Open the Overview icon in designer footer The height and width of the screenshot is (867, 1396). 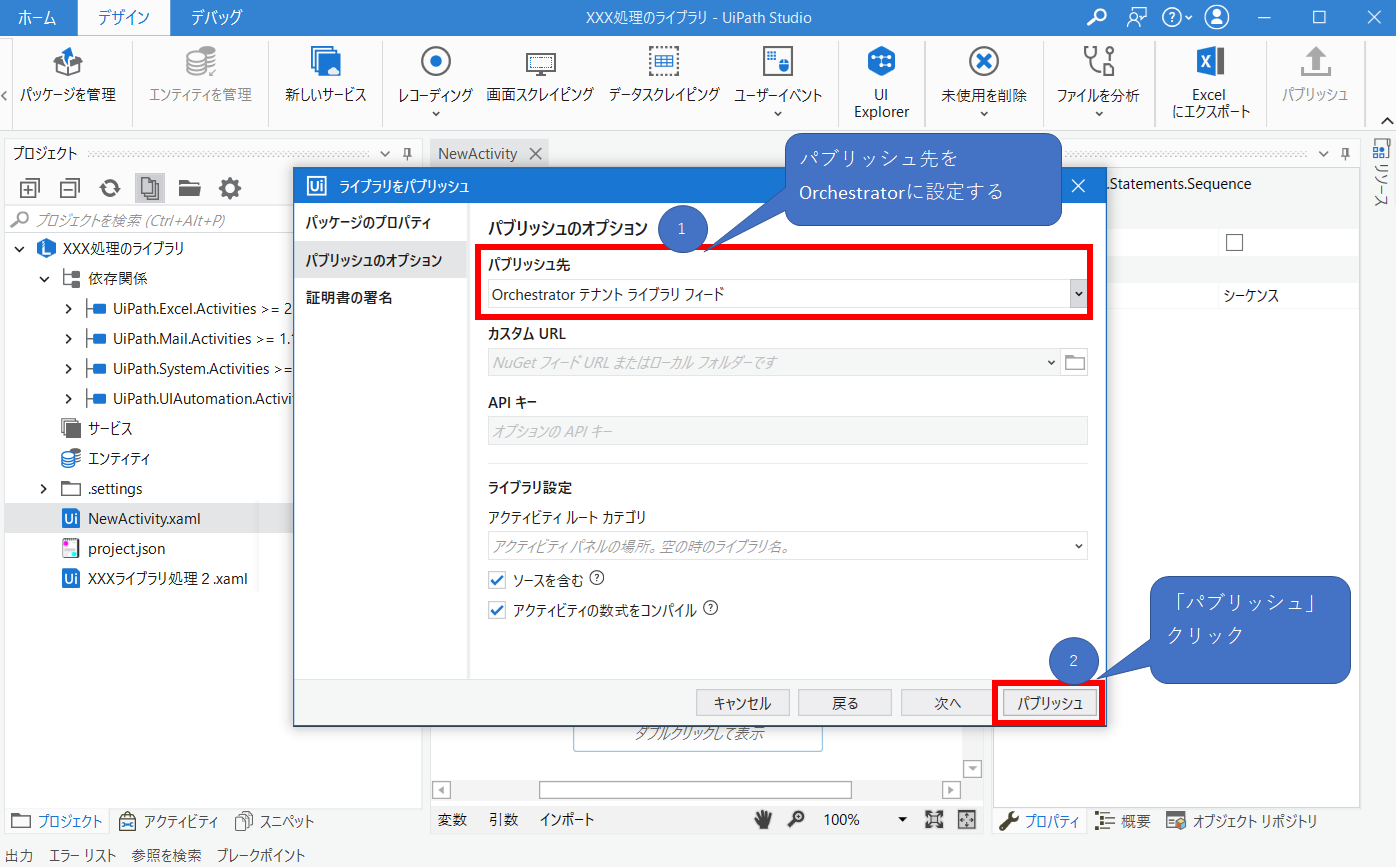[966, 820]
